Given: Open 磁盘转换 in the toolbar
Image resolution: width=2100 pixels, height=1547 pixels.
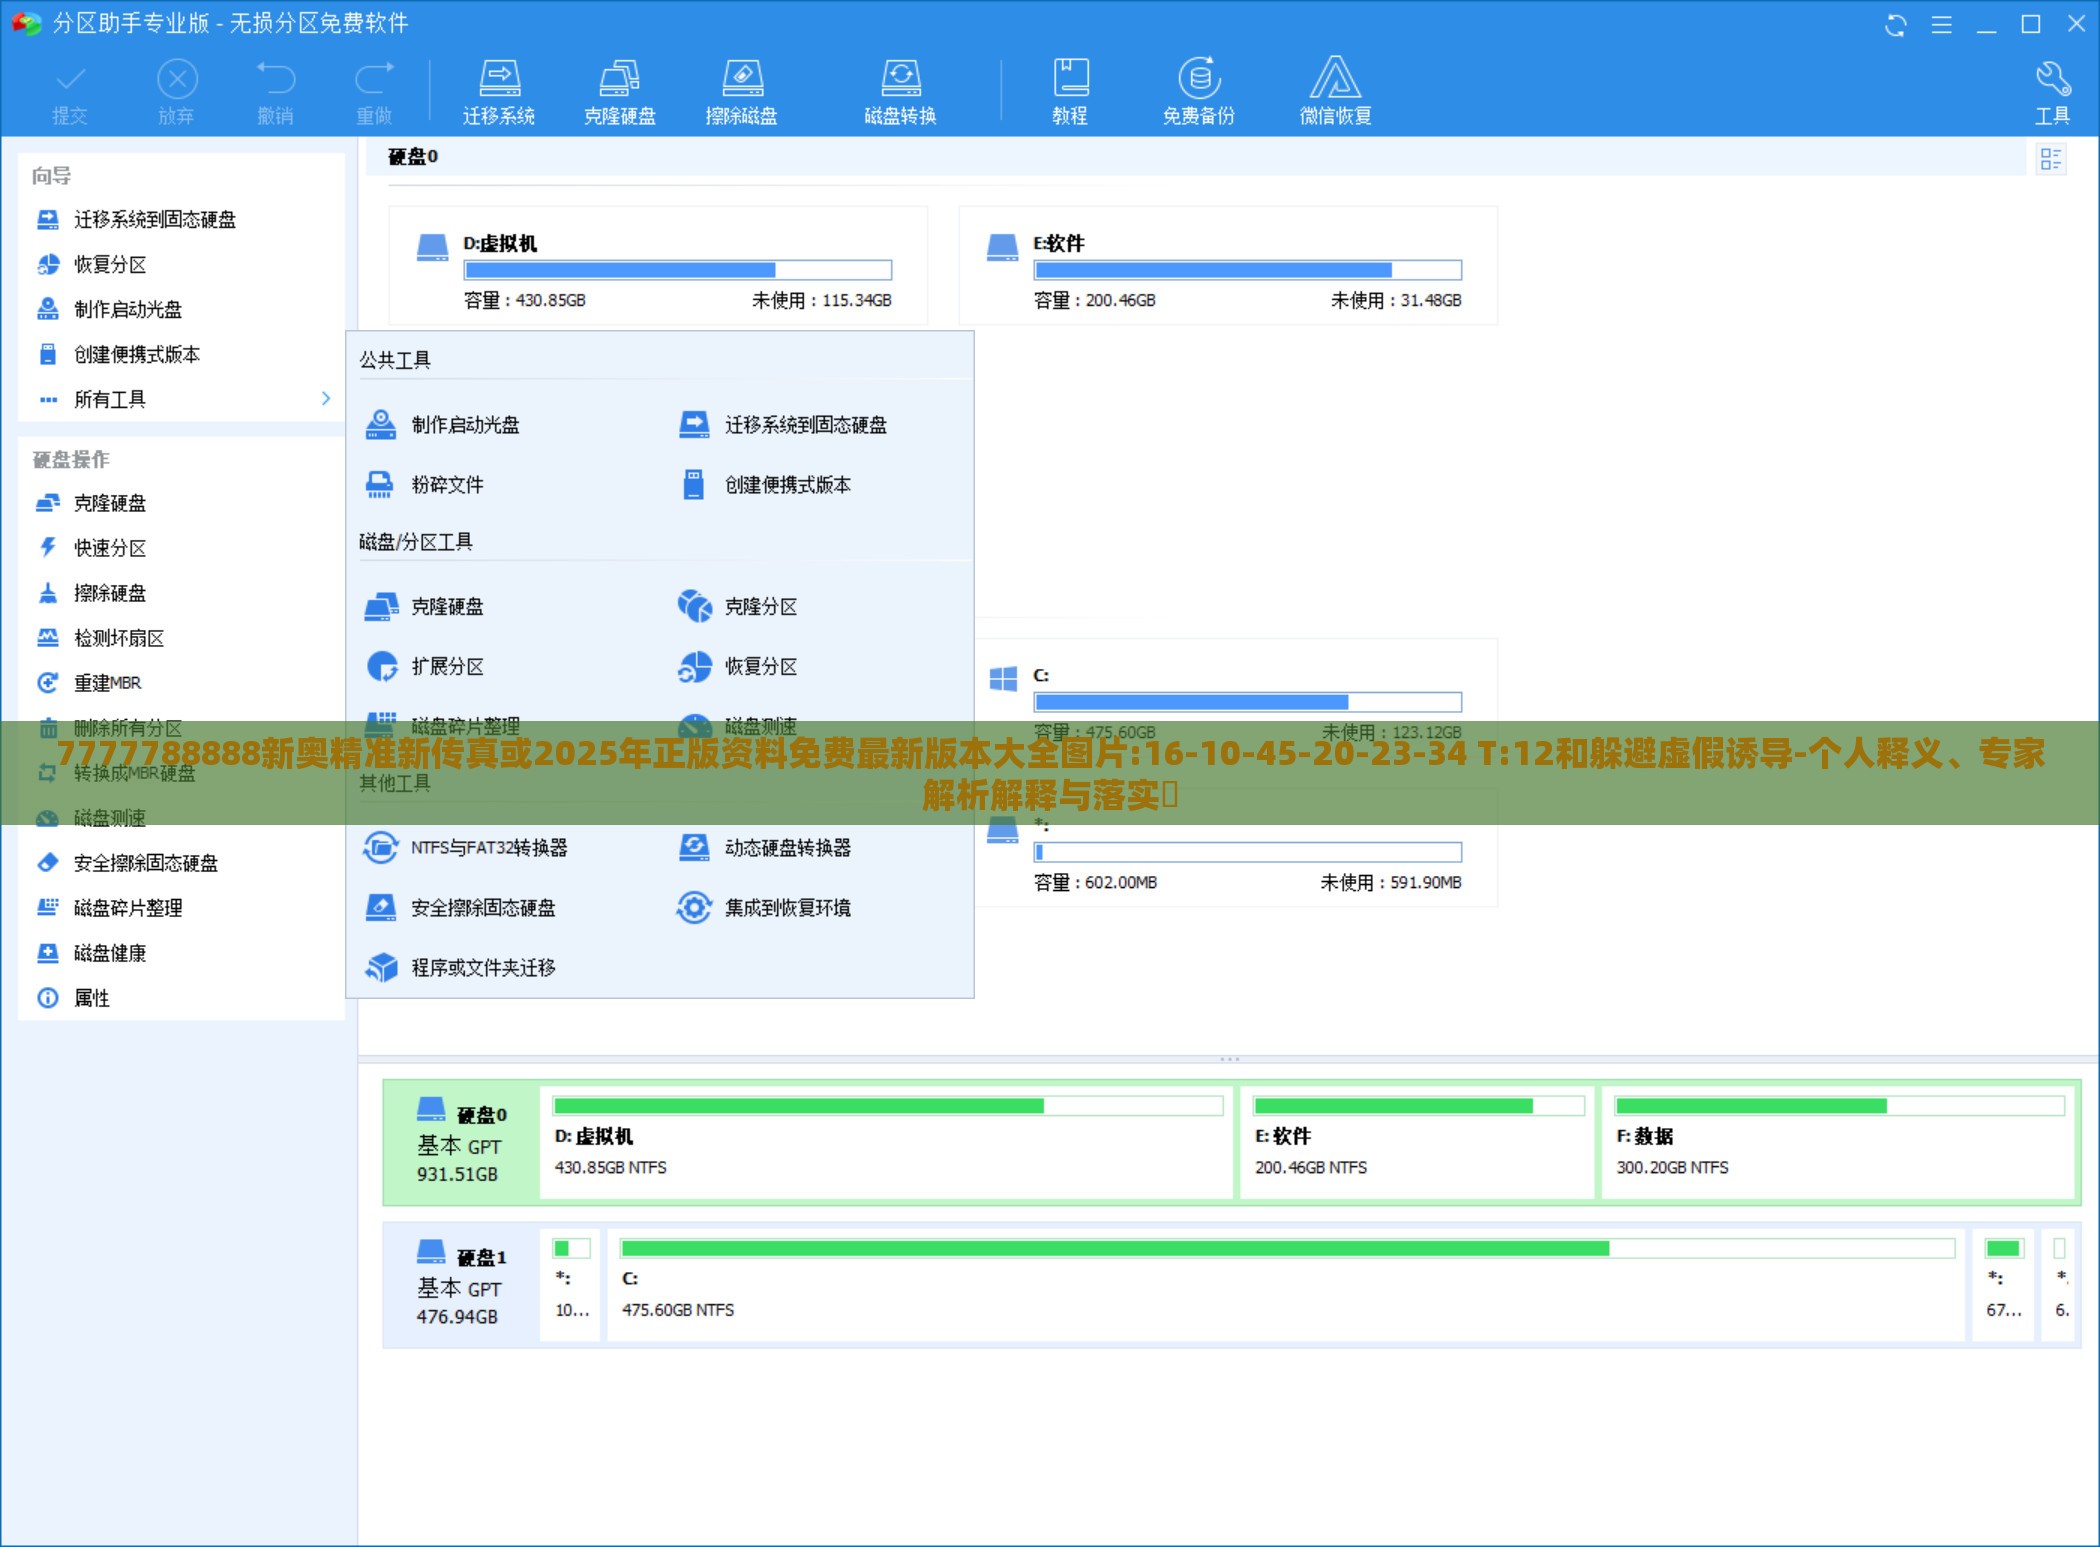Looking at the screenshot, I should (900, 92).
